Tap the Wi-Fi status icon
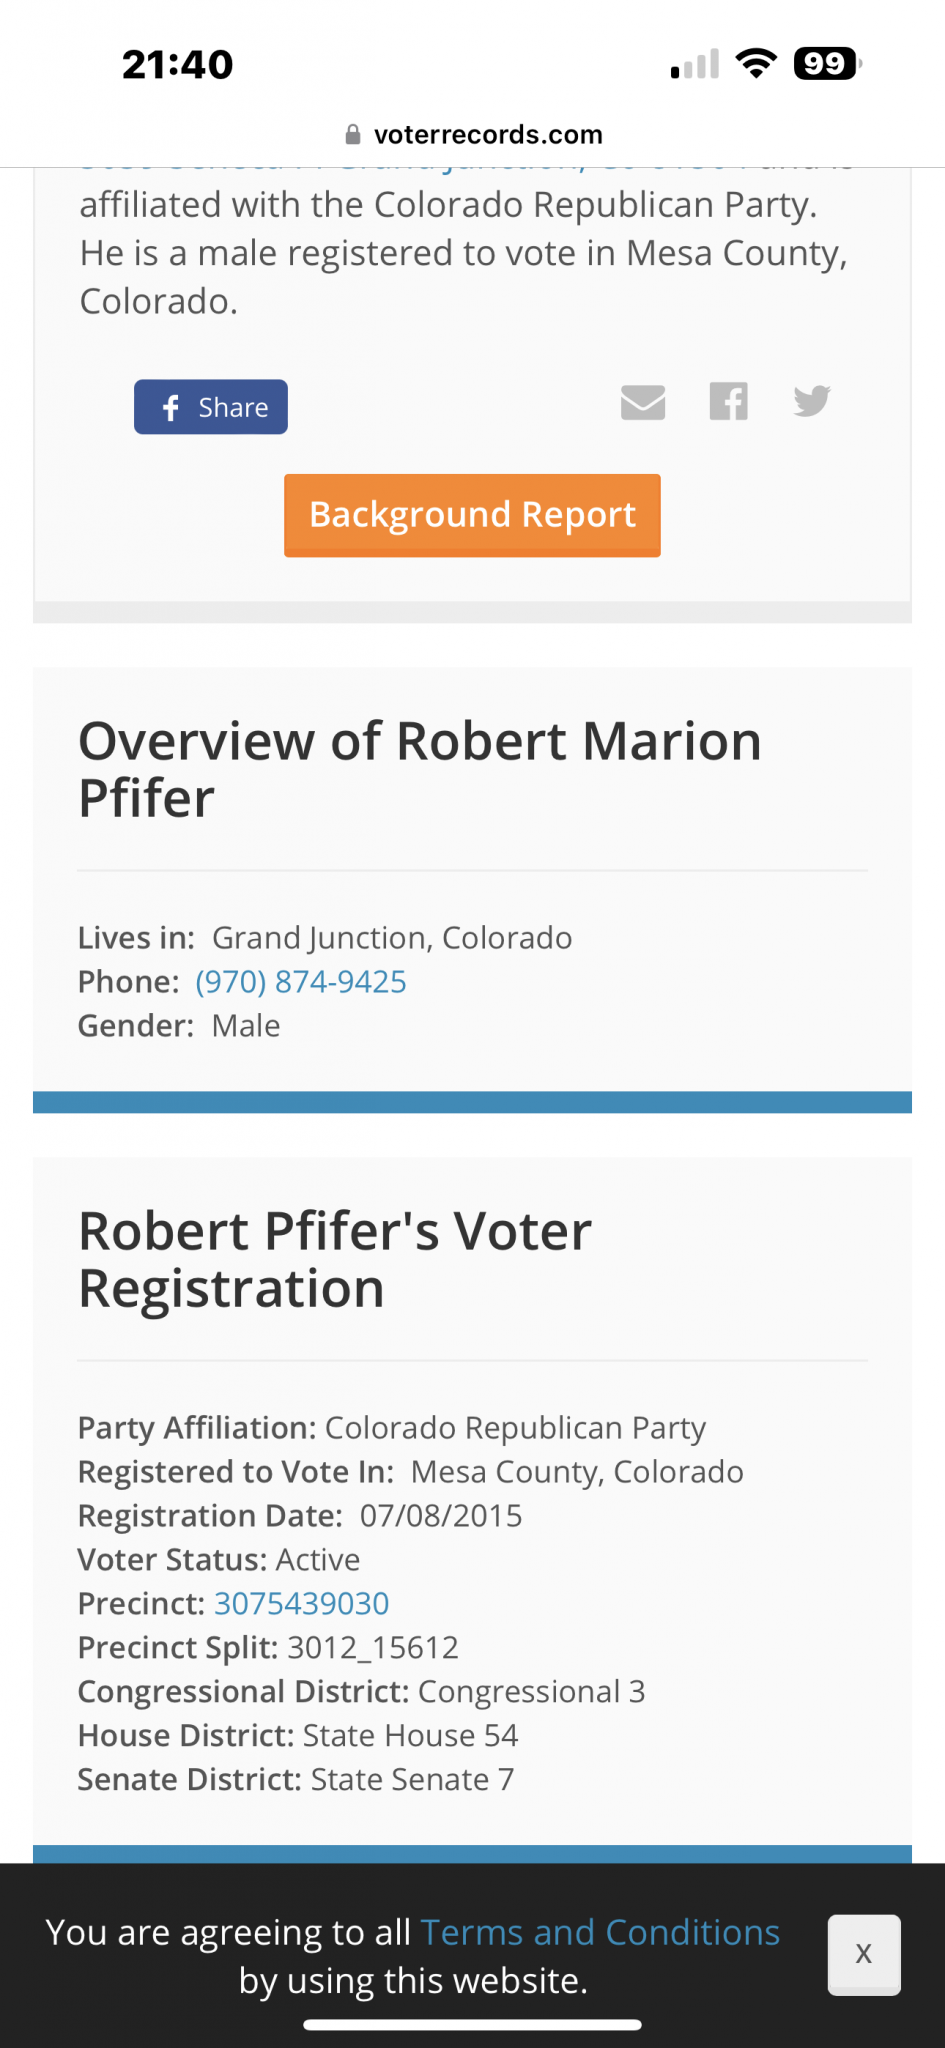Viewport: 945px width, 2048px height. coord(756,64)
